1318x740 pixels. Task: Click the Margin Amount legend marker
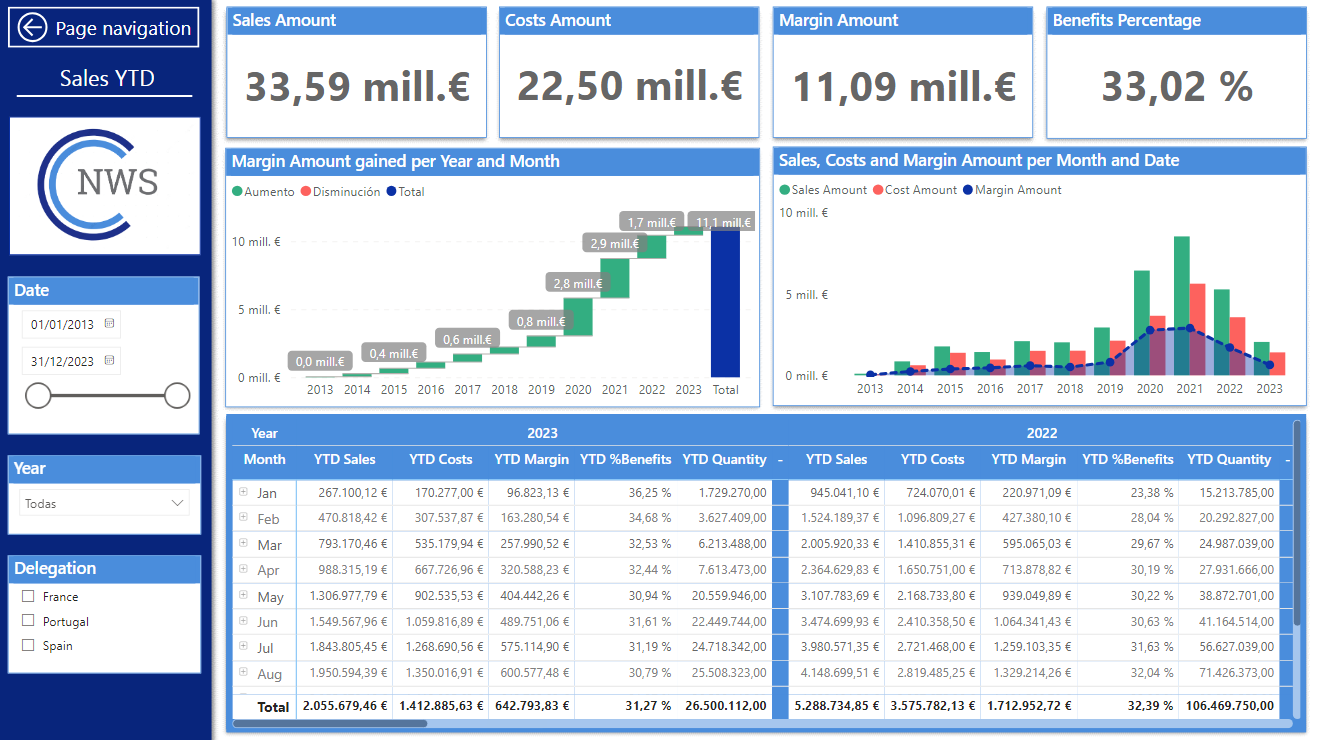click(967, 190)
